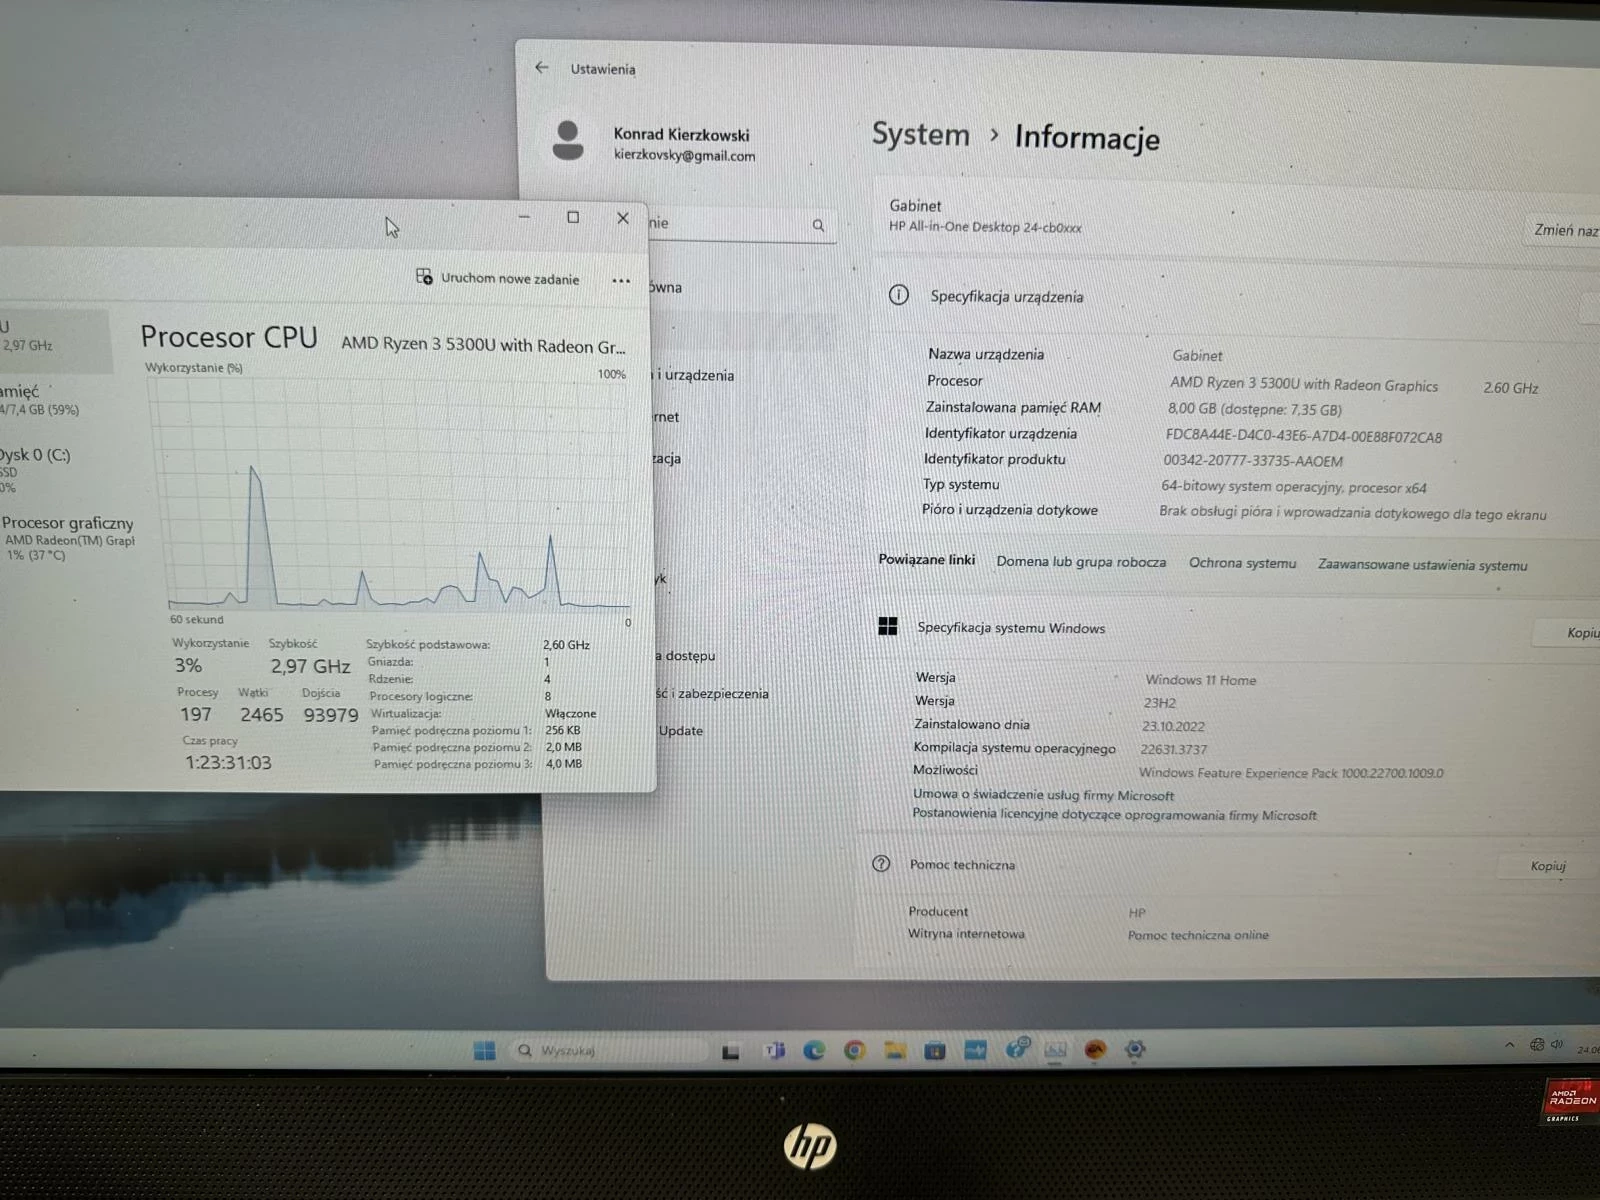Open devices (i urządzenia) Settings sidebar item
1600x1200 pixels.
point(694,375)
